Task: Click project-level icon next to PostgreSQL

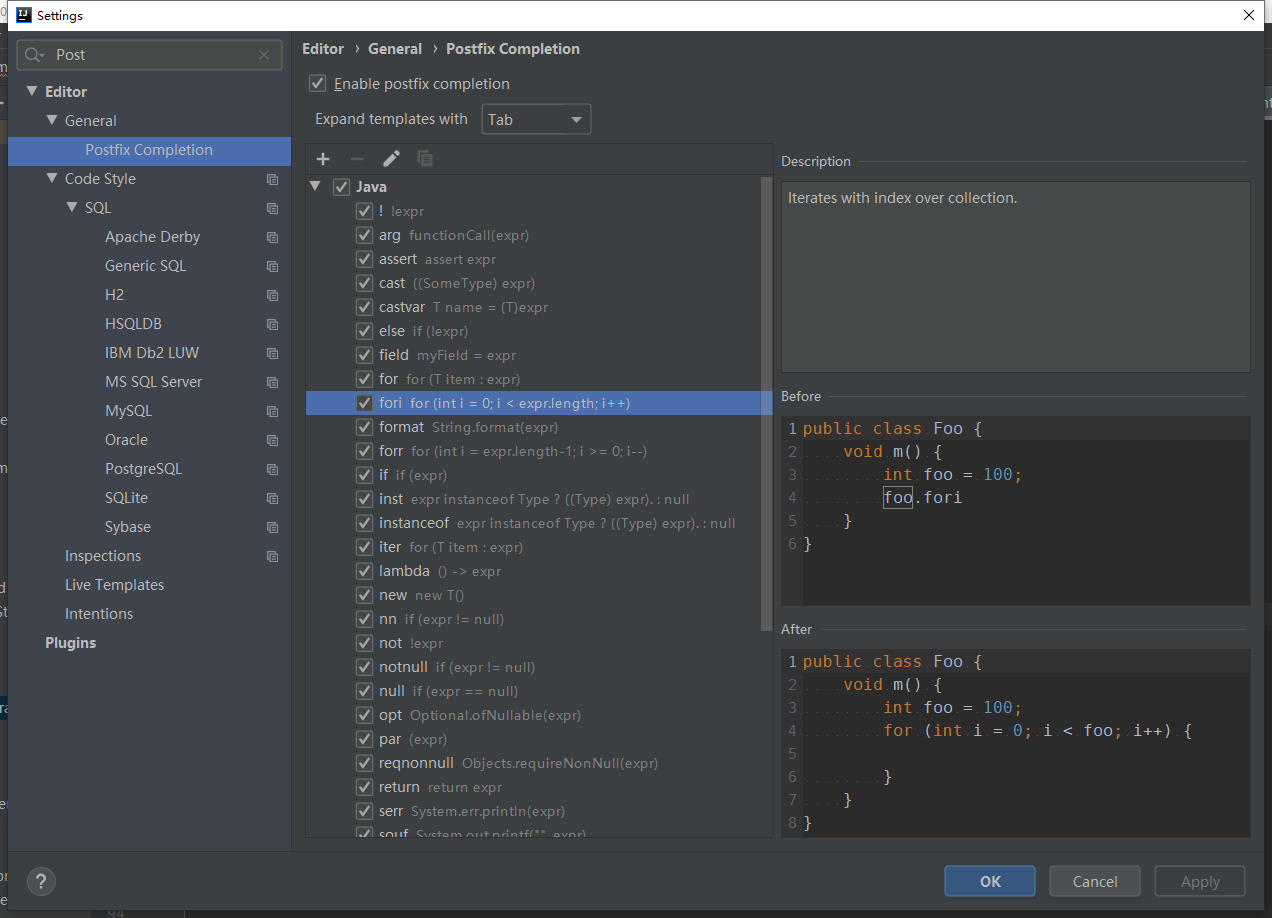Action: pyautogui.click(x=272, y=469)
